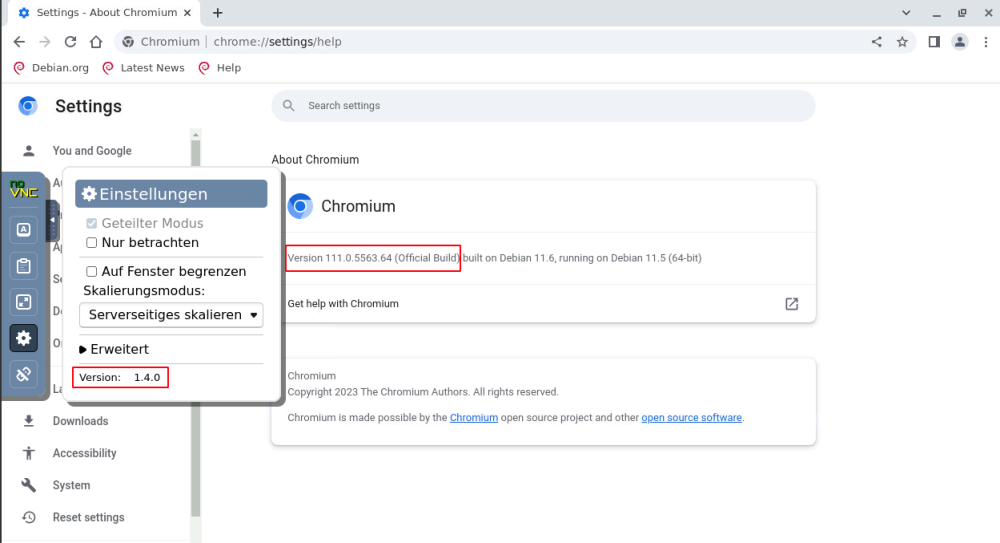Open the tab search chevron in title bar
The image size is (1000, 543).
click(x=906, y=13)
